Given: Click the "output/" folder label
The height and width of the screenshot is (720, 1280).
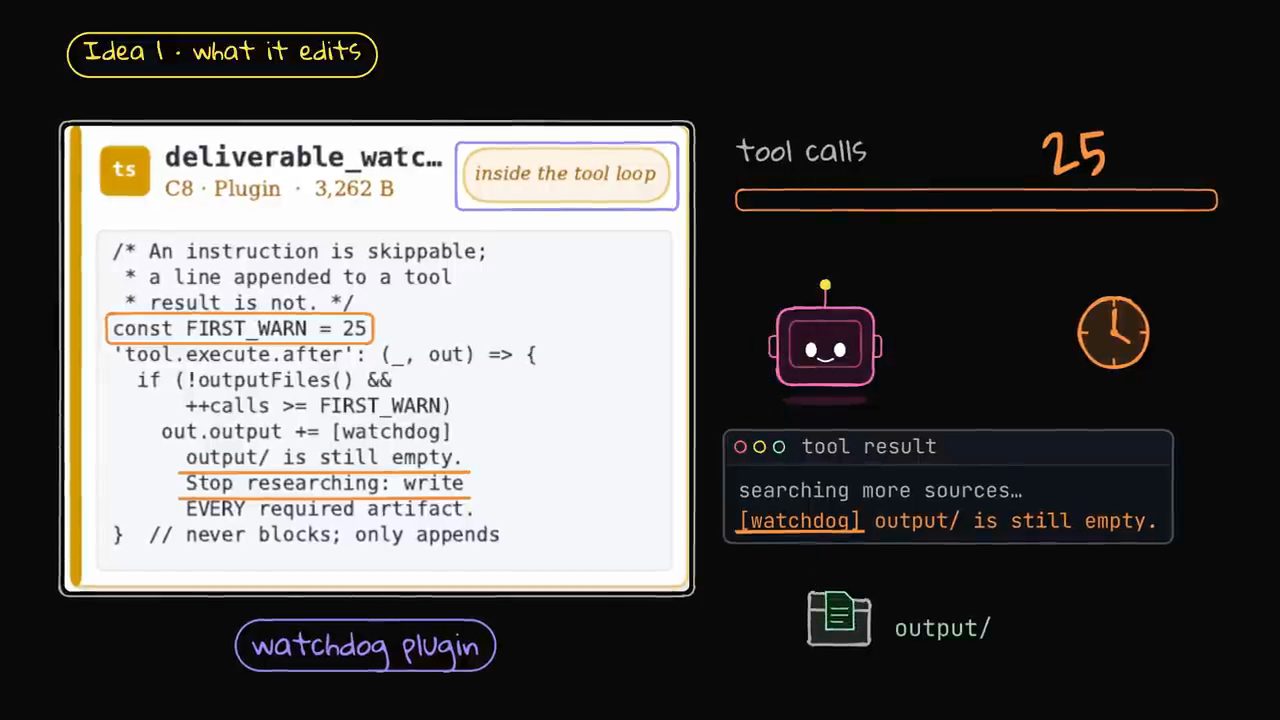Looking at the screenshot, I should (x=942, y=629).
